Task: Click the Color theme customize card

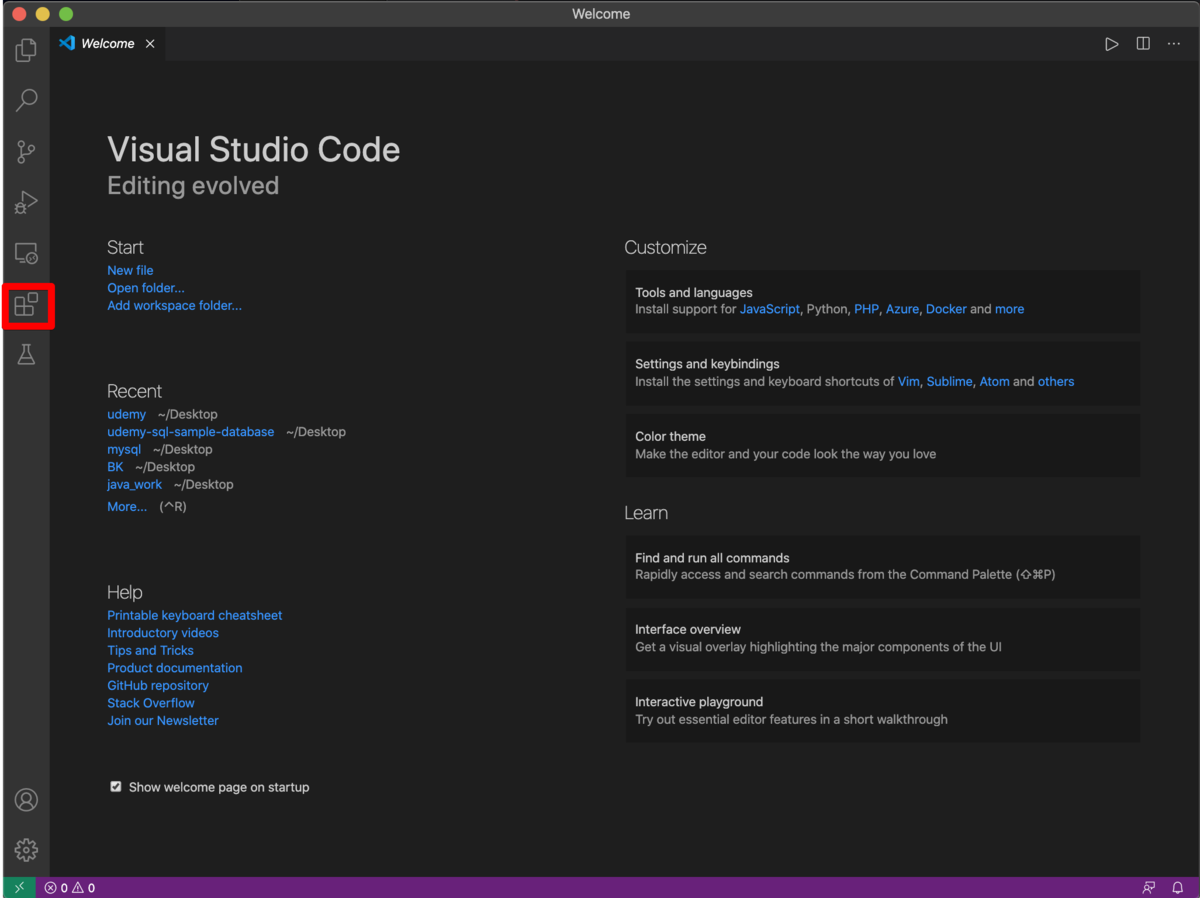Action: [882, 445]
